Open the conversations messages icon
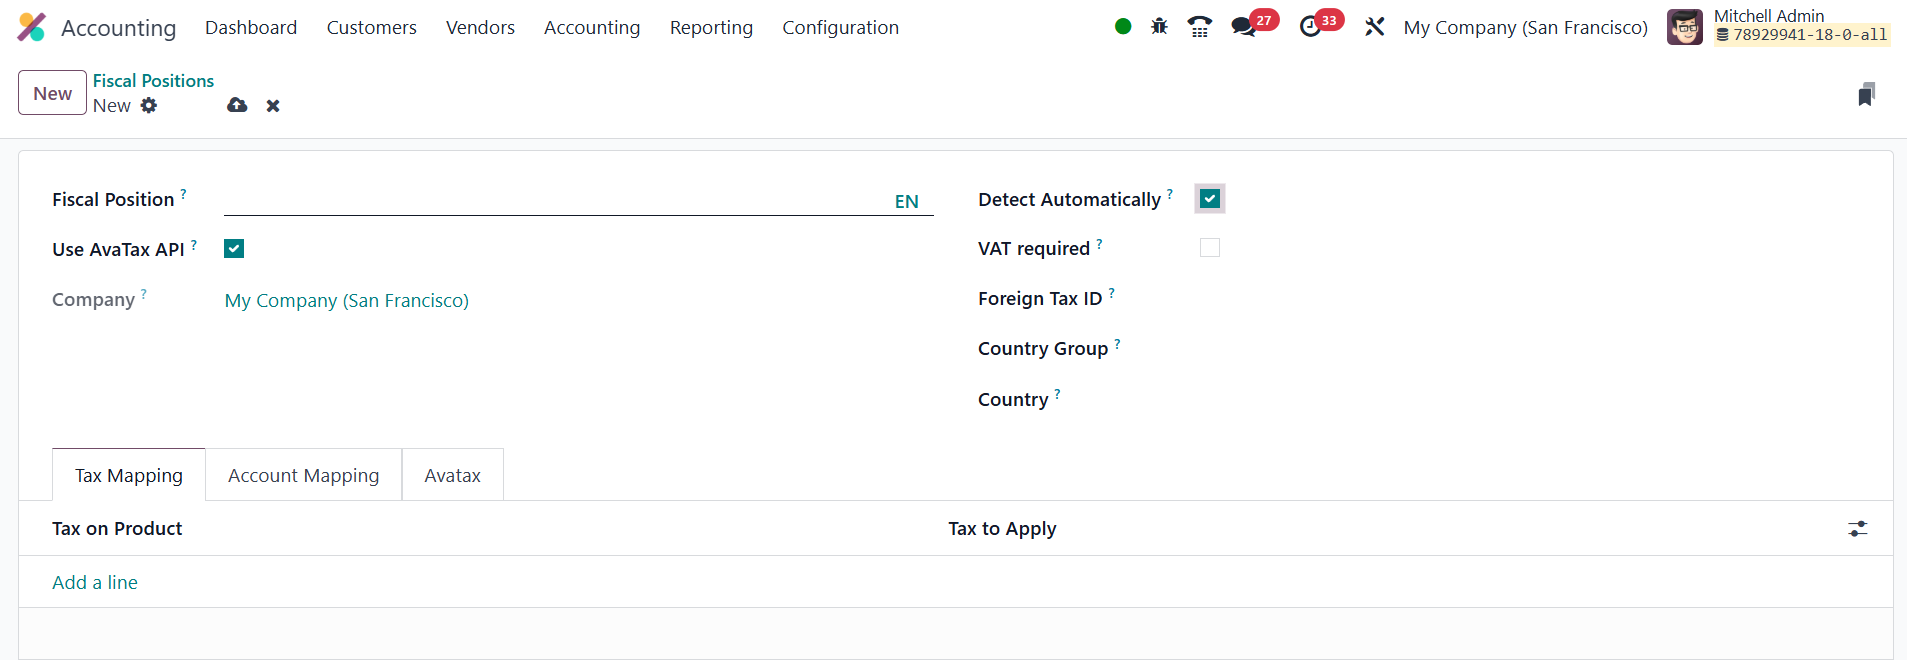The width and height of the screenshot is (1907, 660). (1243, 27)
